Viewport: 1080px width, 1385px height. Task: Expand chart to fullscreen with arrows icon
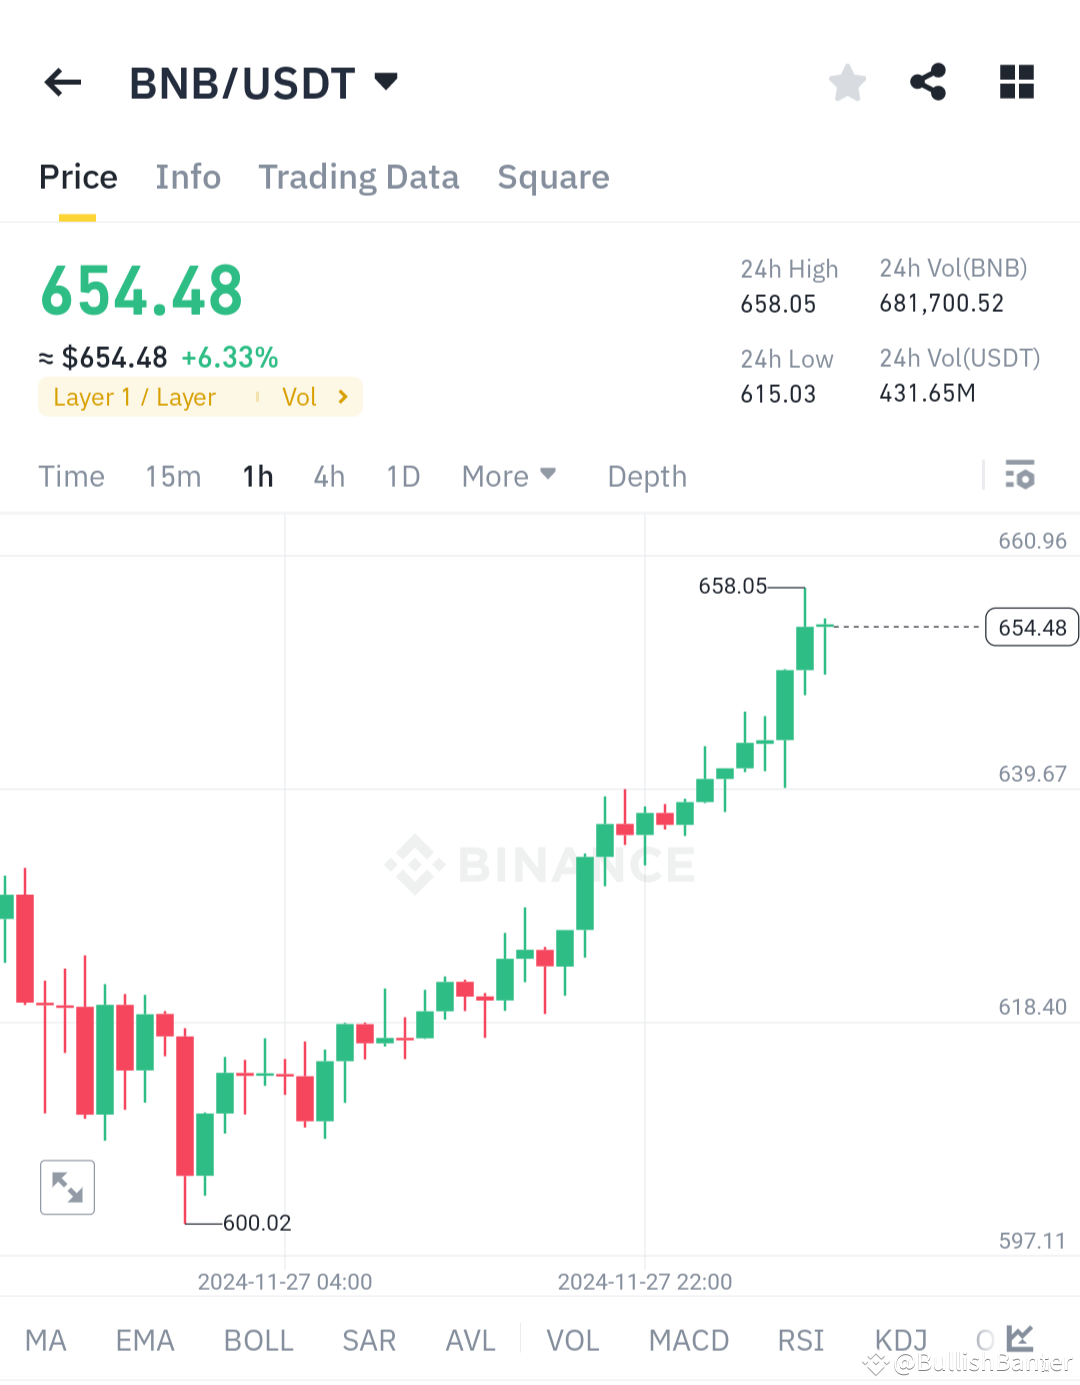coord(66,1187)
